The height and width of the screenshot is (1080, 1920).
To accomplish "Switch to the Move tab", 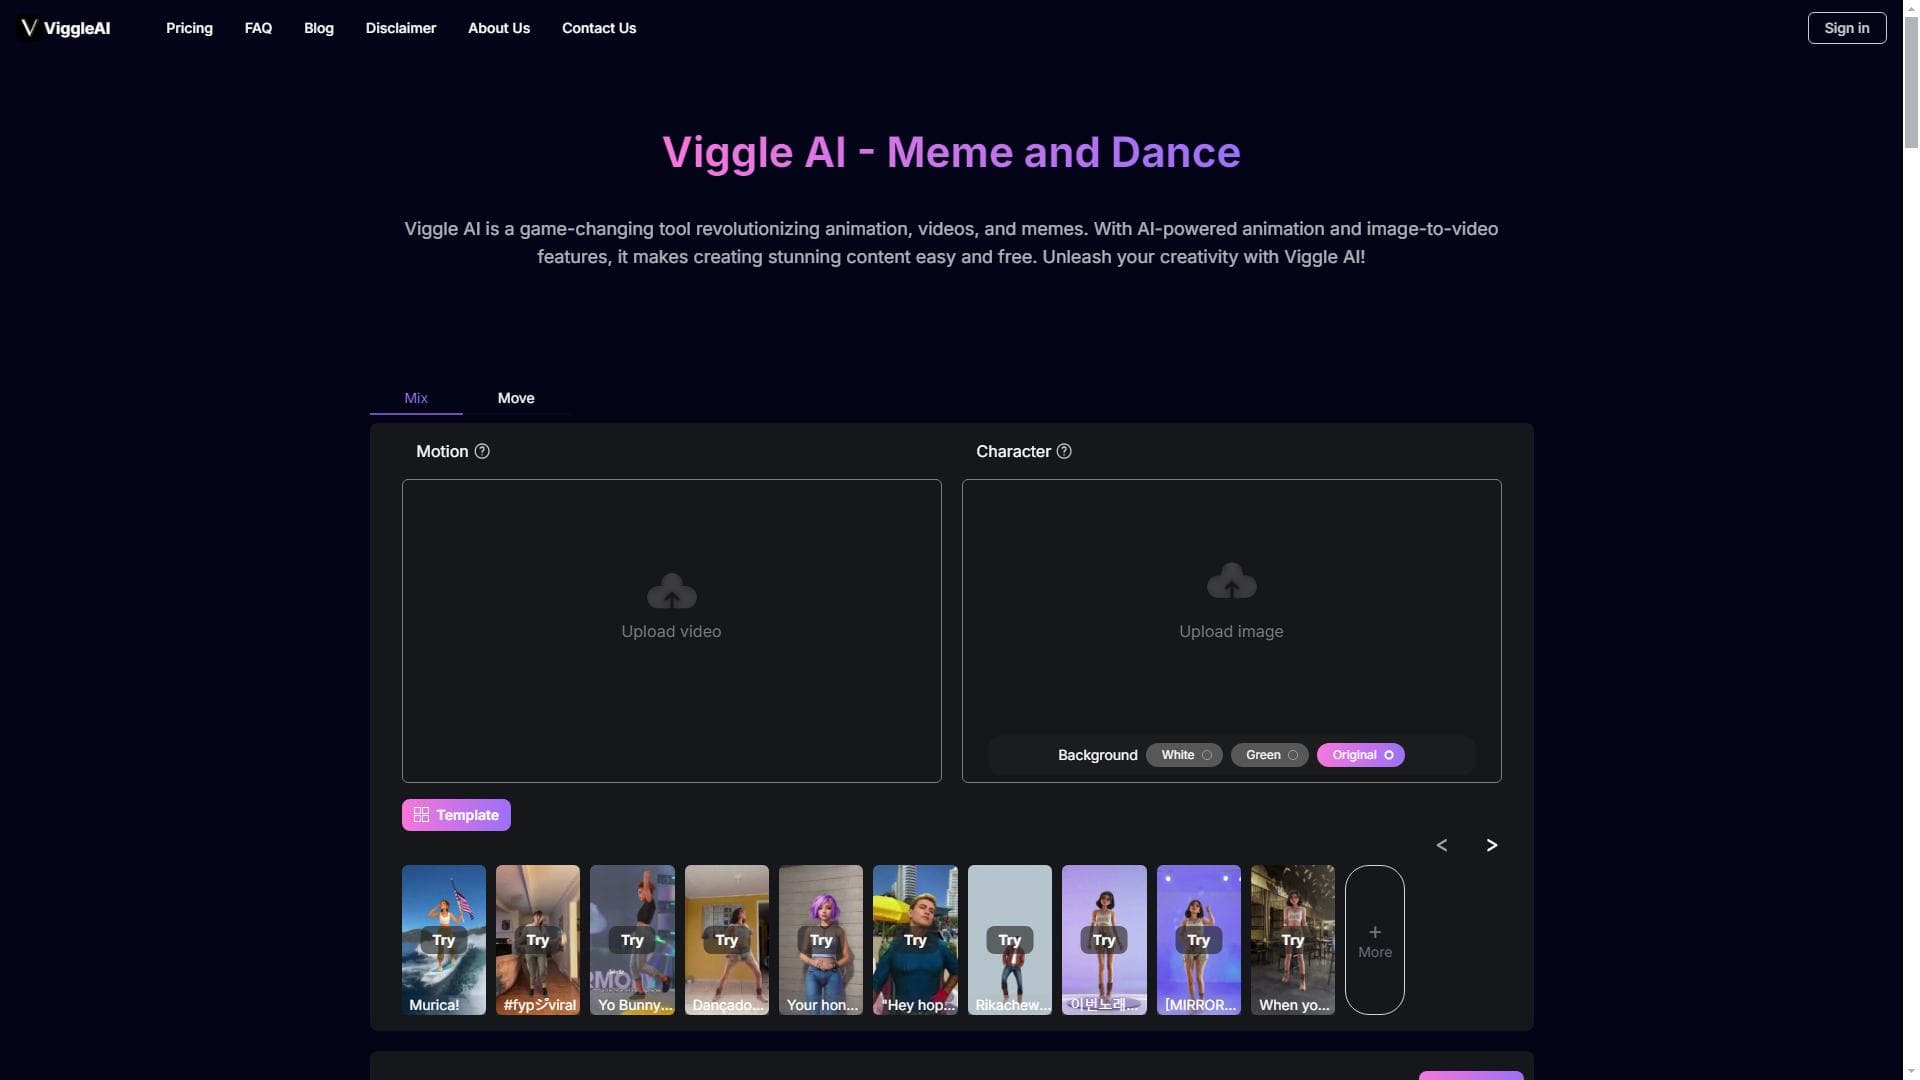I will pyautogui.click(x=516, y=398).
